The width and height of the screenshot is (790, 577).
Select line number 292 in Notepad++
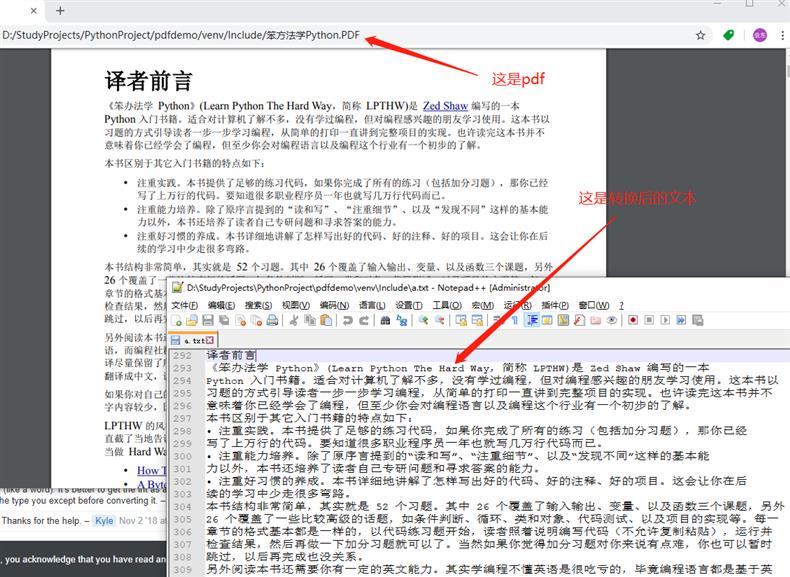[182, 356]
